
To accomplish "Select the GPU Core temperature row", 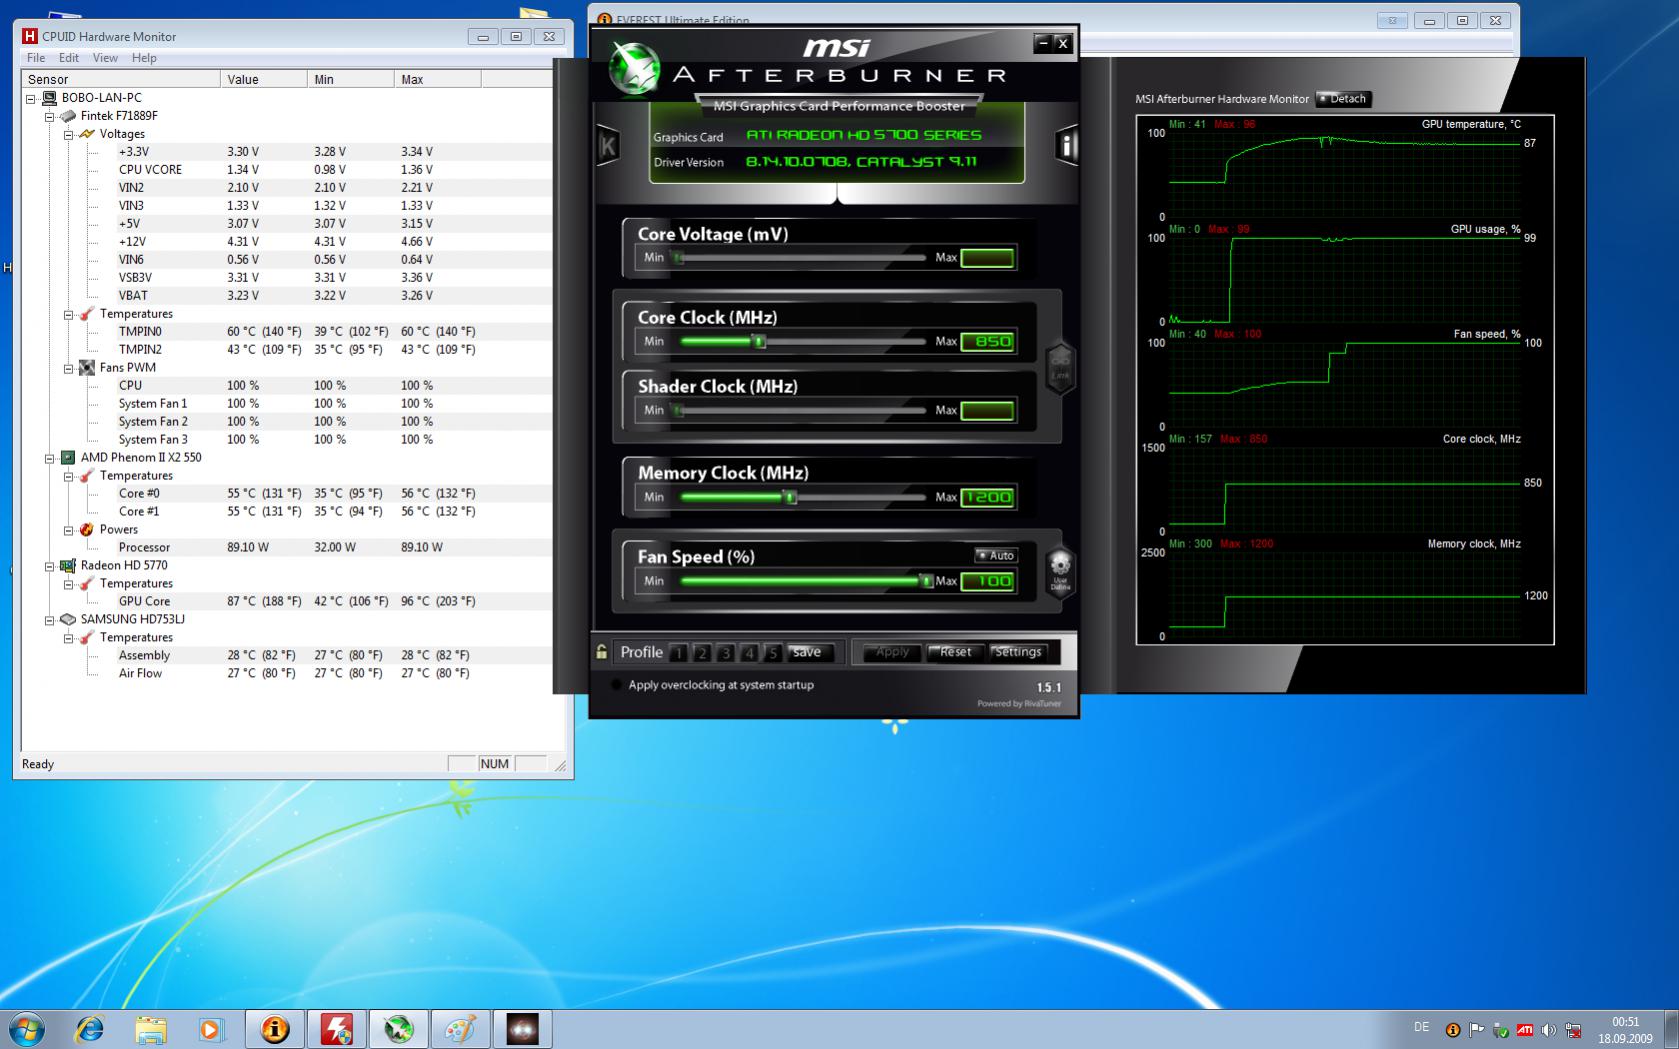I will (286, 602).
